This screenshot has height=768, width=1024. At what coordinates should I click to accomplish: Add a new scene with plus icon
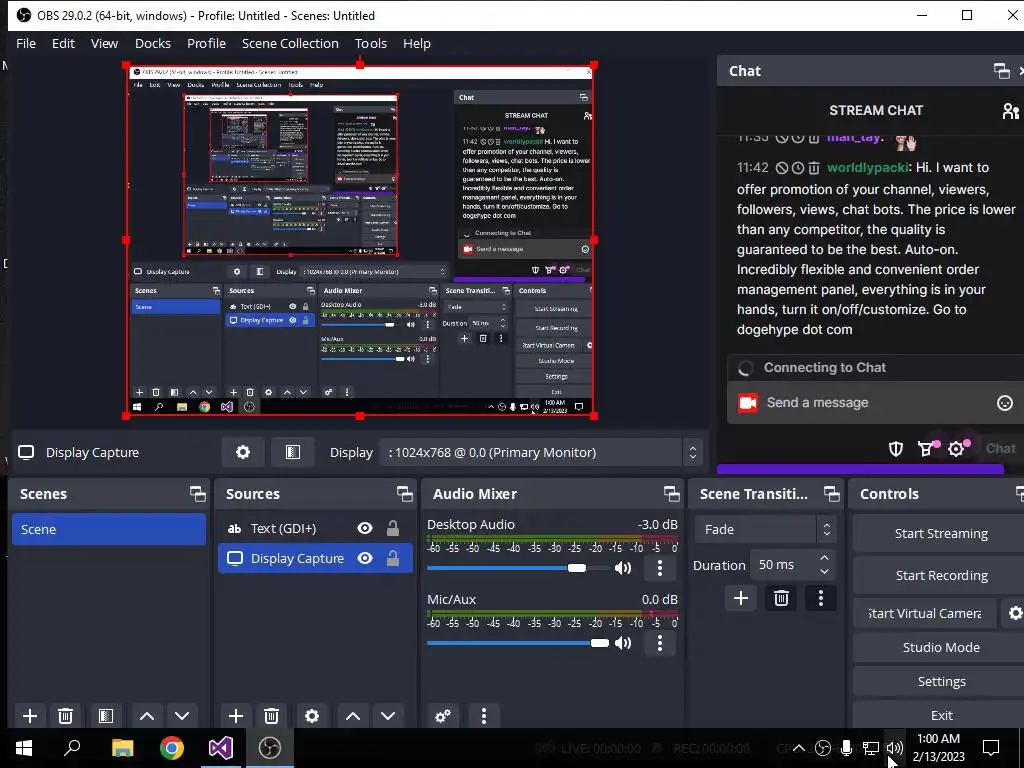click(x=29, y=716)
